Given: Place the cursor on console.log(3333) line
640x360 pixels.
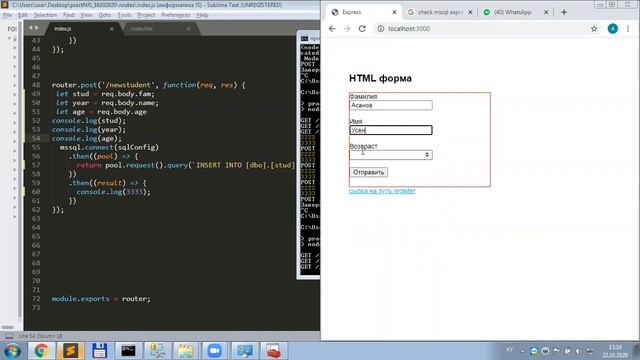Looking at the screenshot, I should [x=113, y=192].
